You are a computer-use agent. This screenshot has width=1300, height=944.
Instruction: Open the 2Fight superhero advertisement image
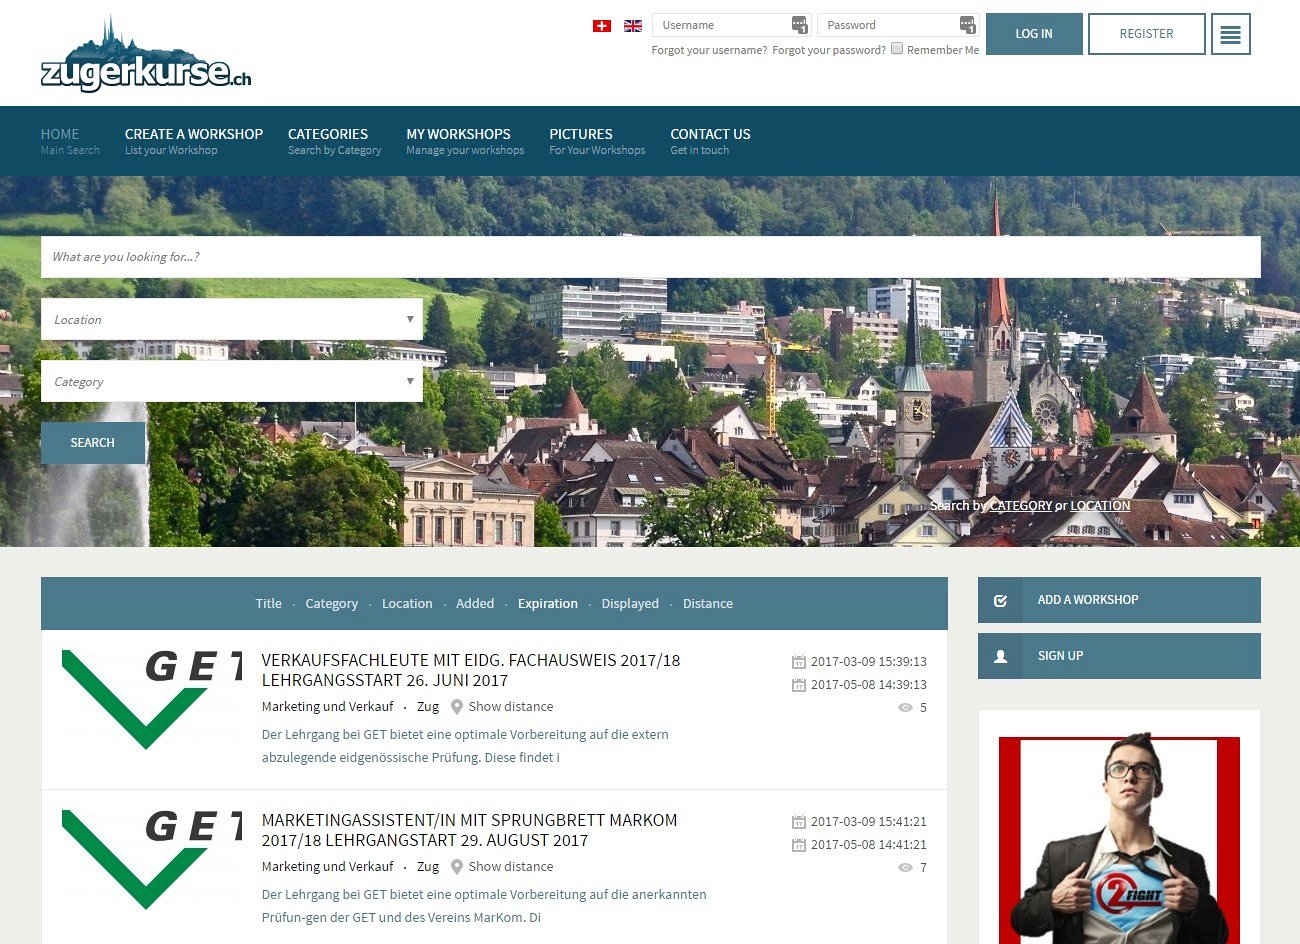tap(1119, 840)
